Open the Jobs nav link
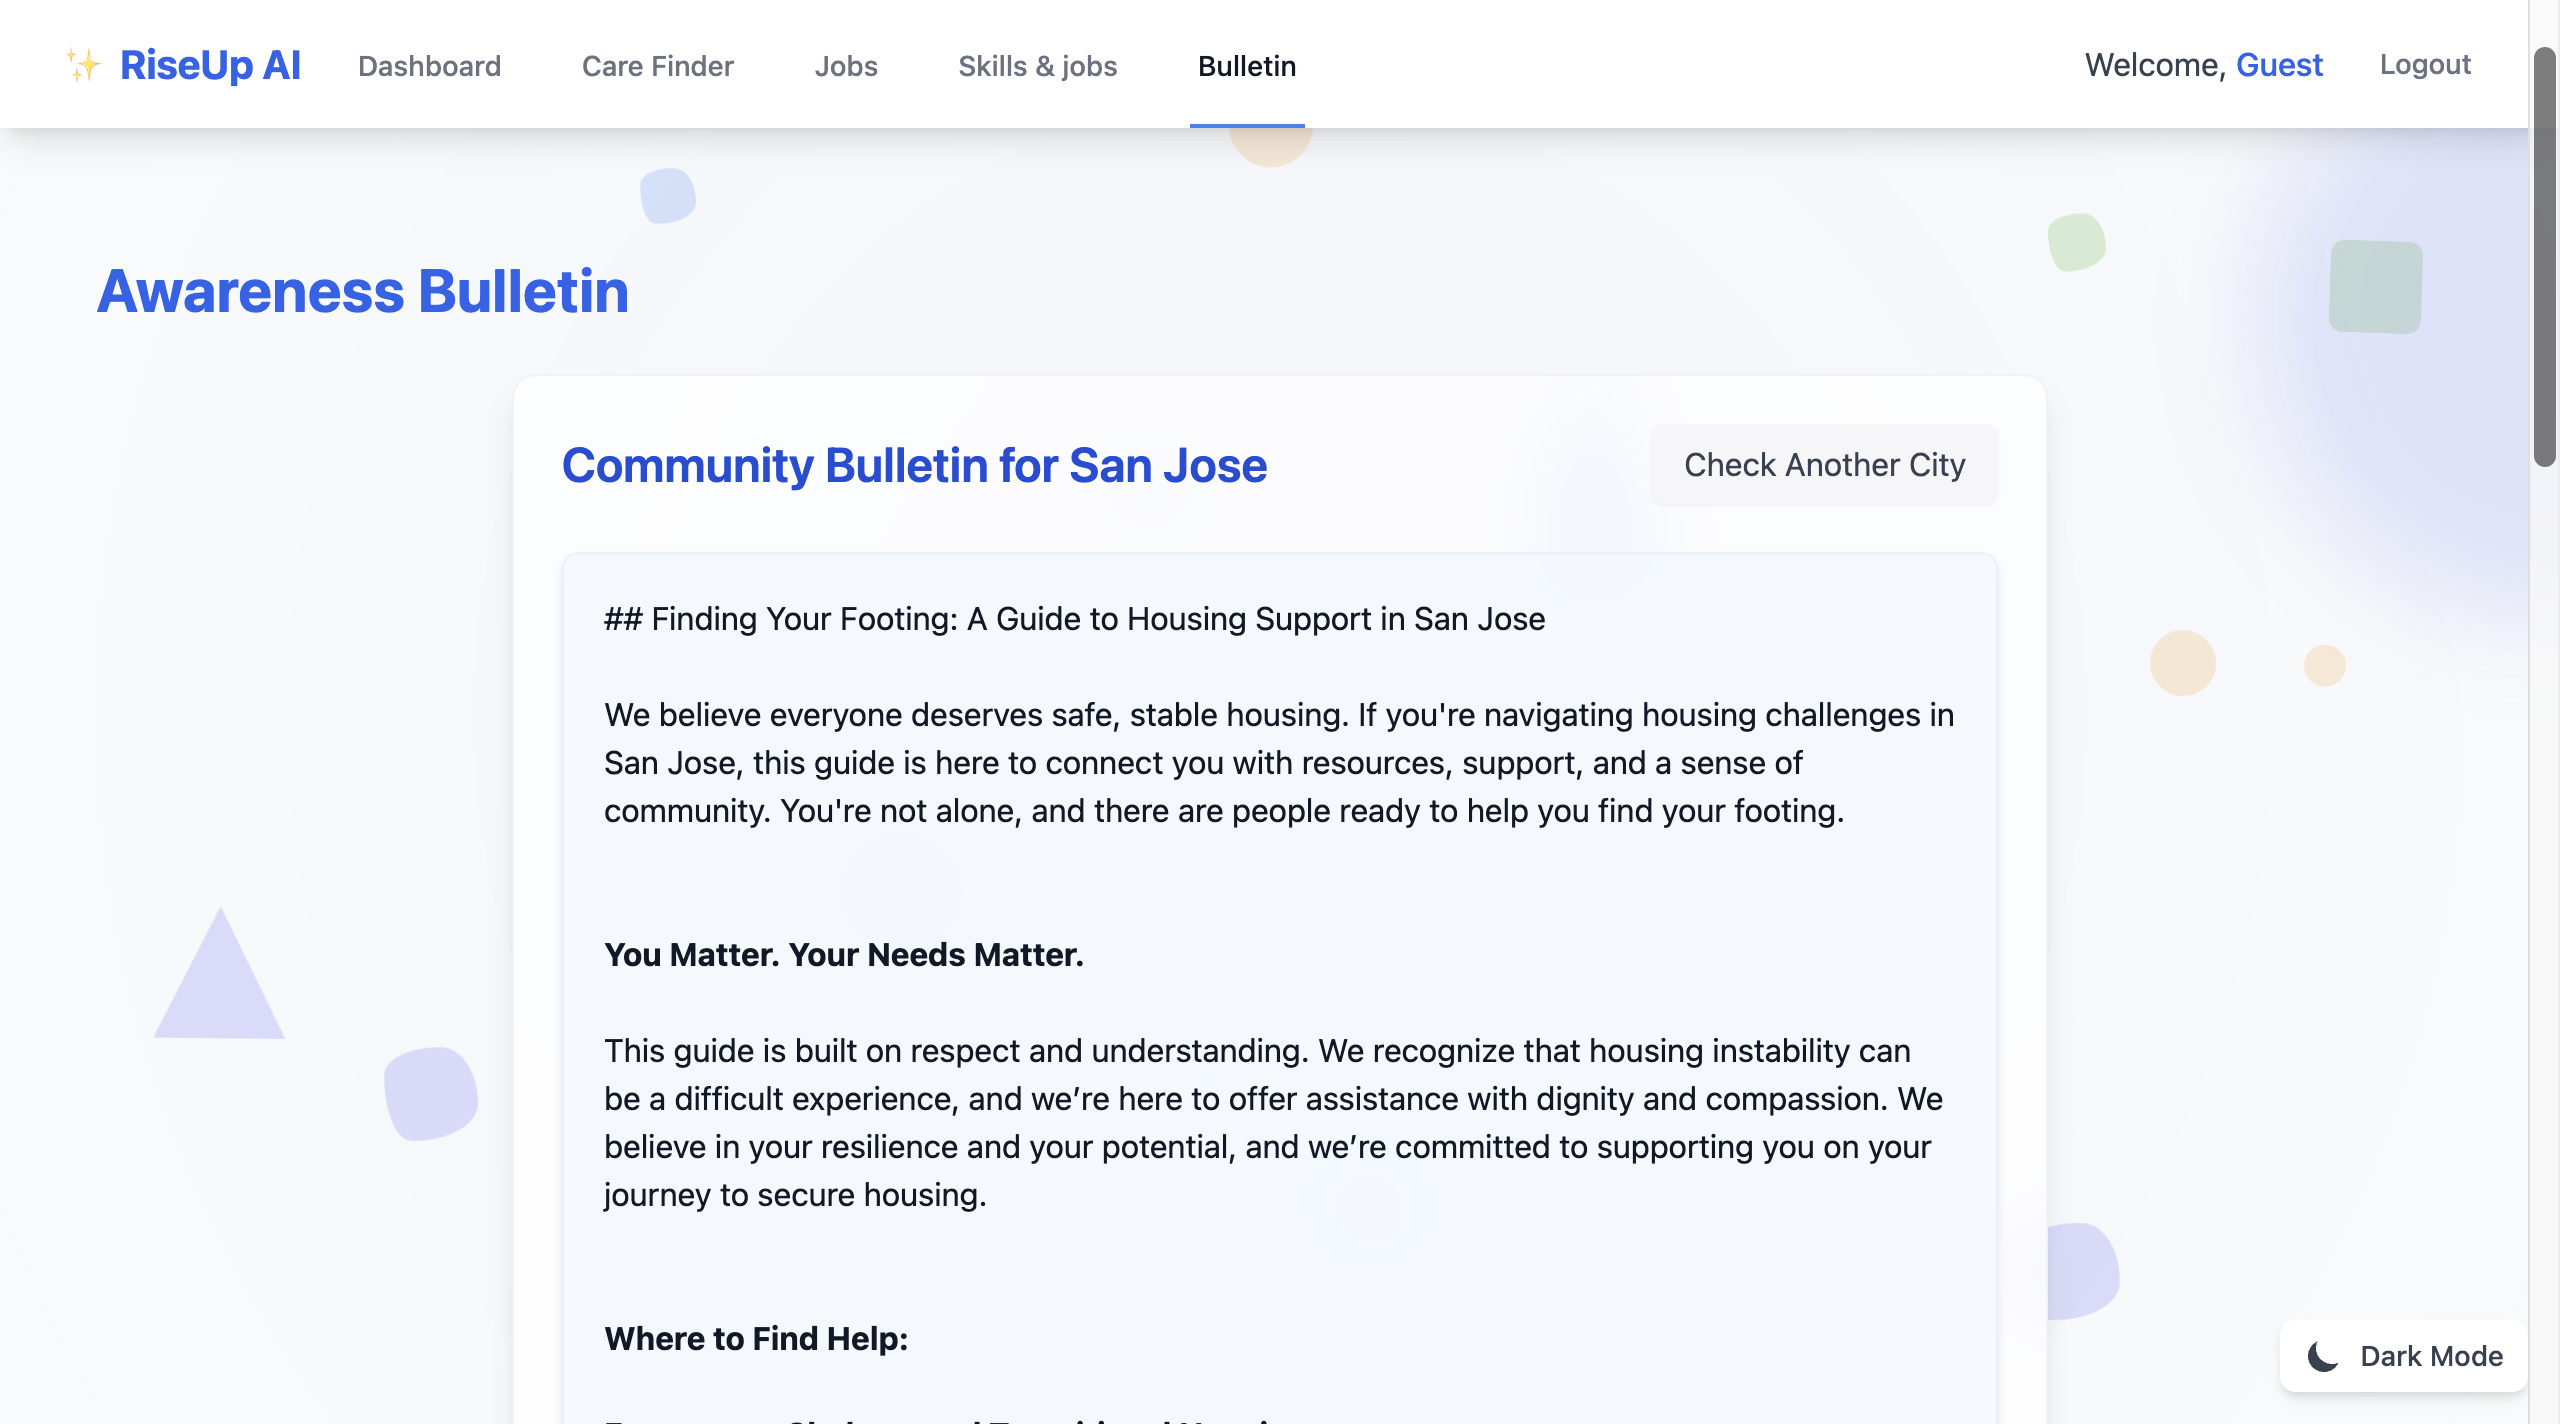2560x1424 pixels. [845, 66]
